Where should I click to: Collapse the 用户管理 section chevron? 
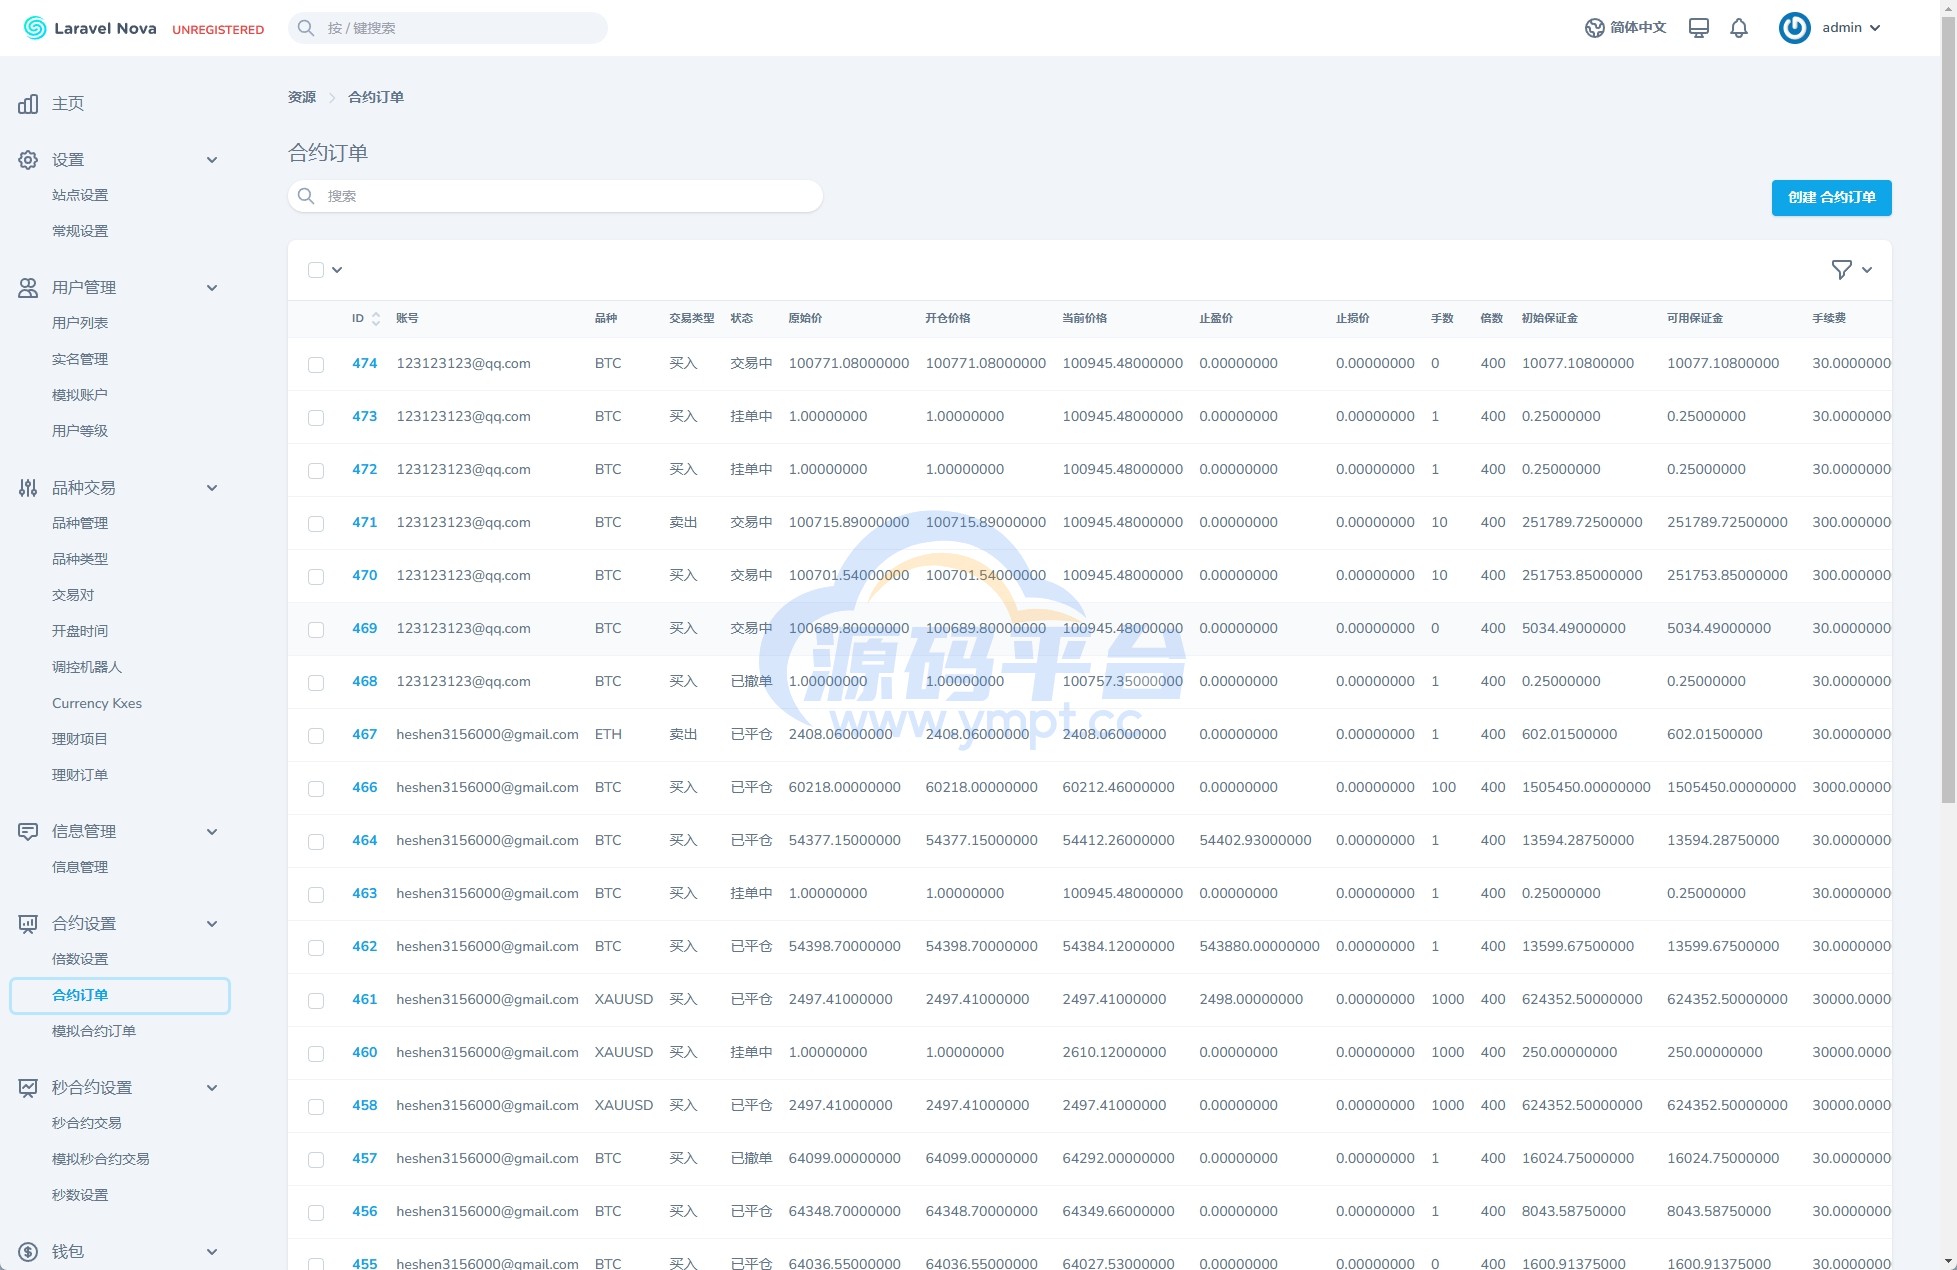[212, 288]
